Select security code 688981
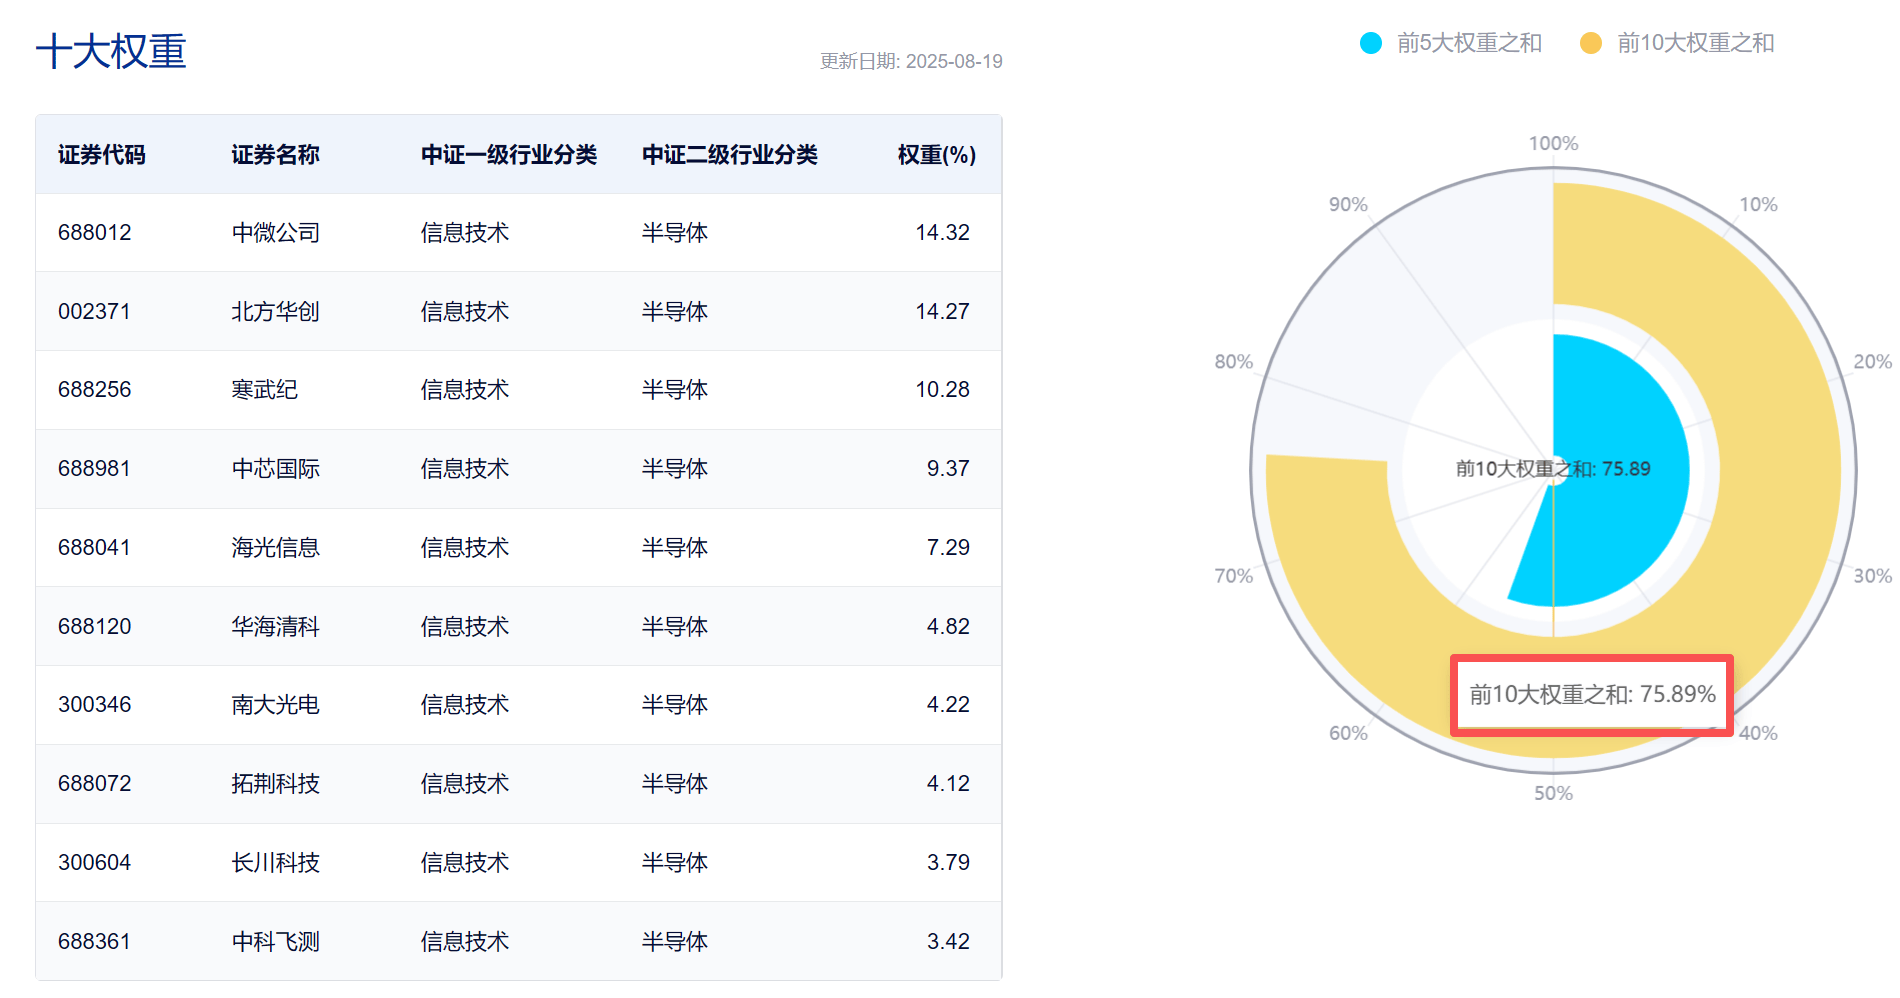This screenshot has width=1900, height=998. point(95,469)
